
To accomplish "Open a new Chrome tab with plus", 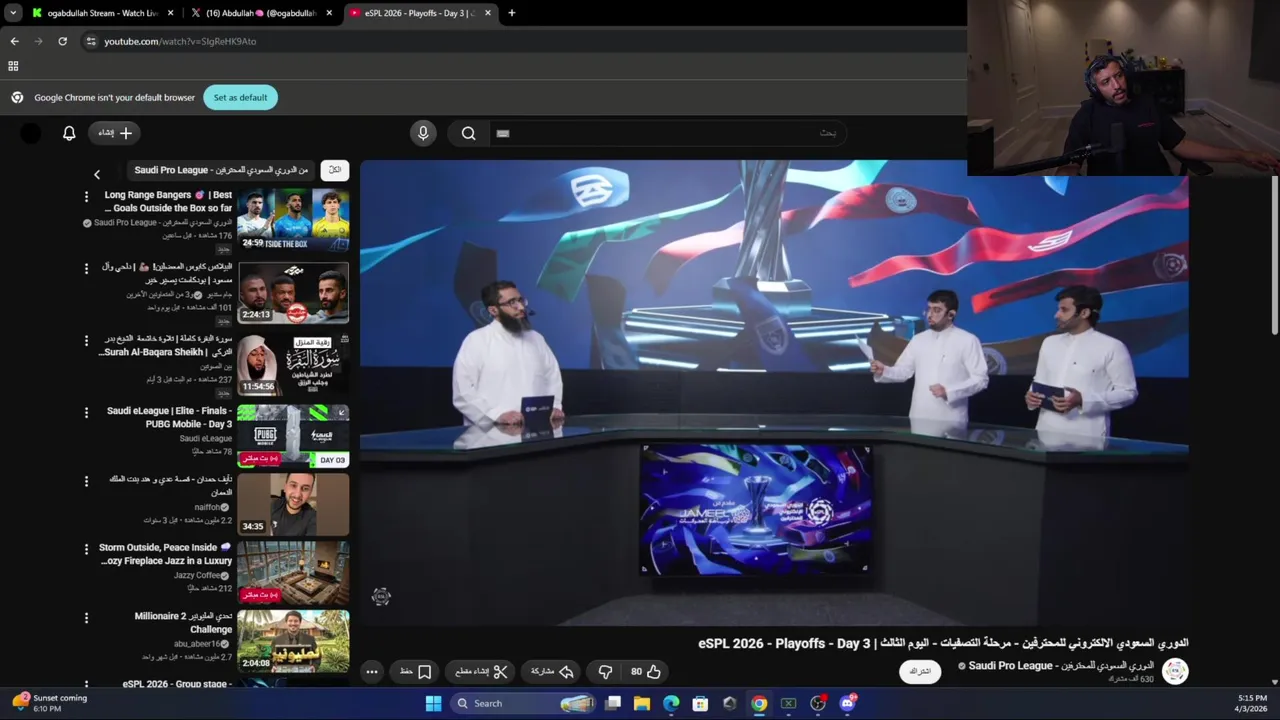I will [x=511, y=13].
